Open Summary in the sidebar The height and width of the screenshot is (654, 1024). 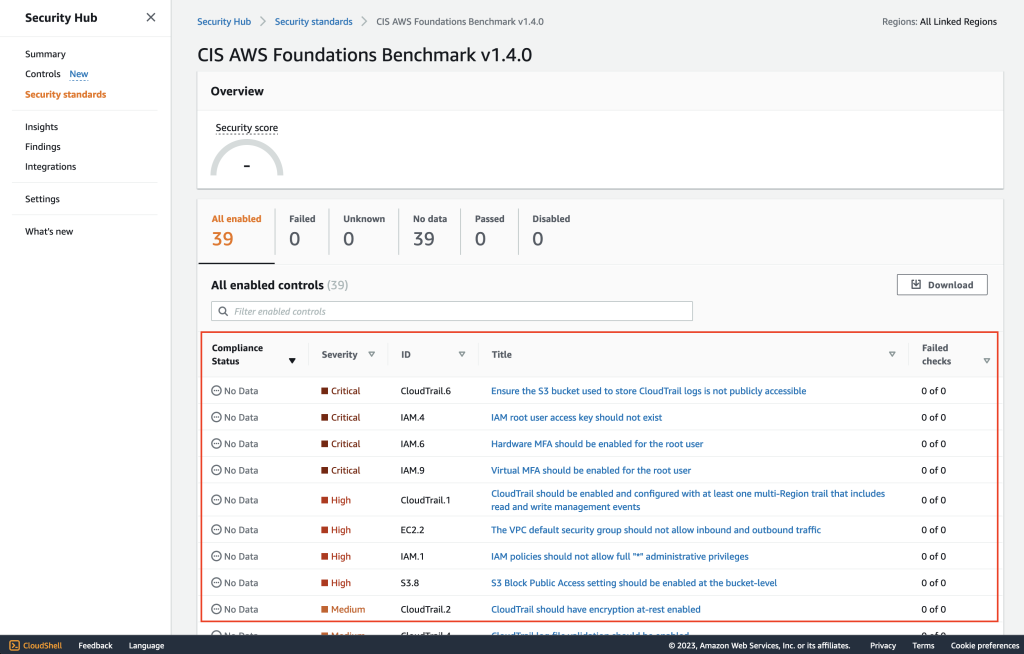tap(45, 54)
